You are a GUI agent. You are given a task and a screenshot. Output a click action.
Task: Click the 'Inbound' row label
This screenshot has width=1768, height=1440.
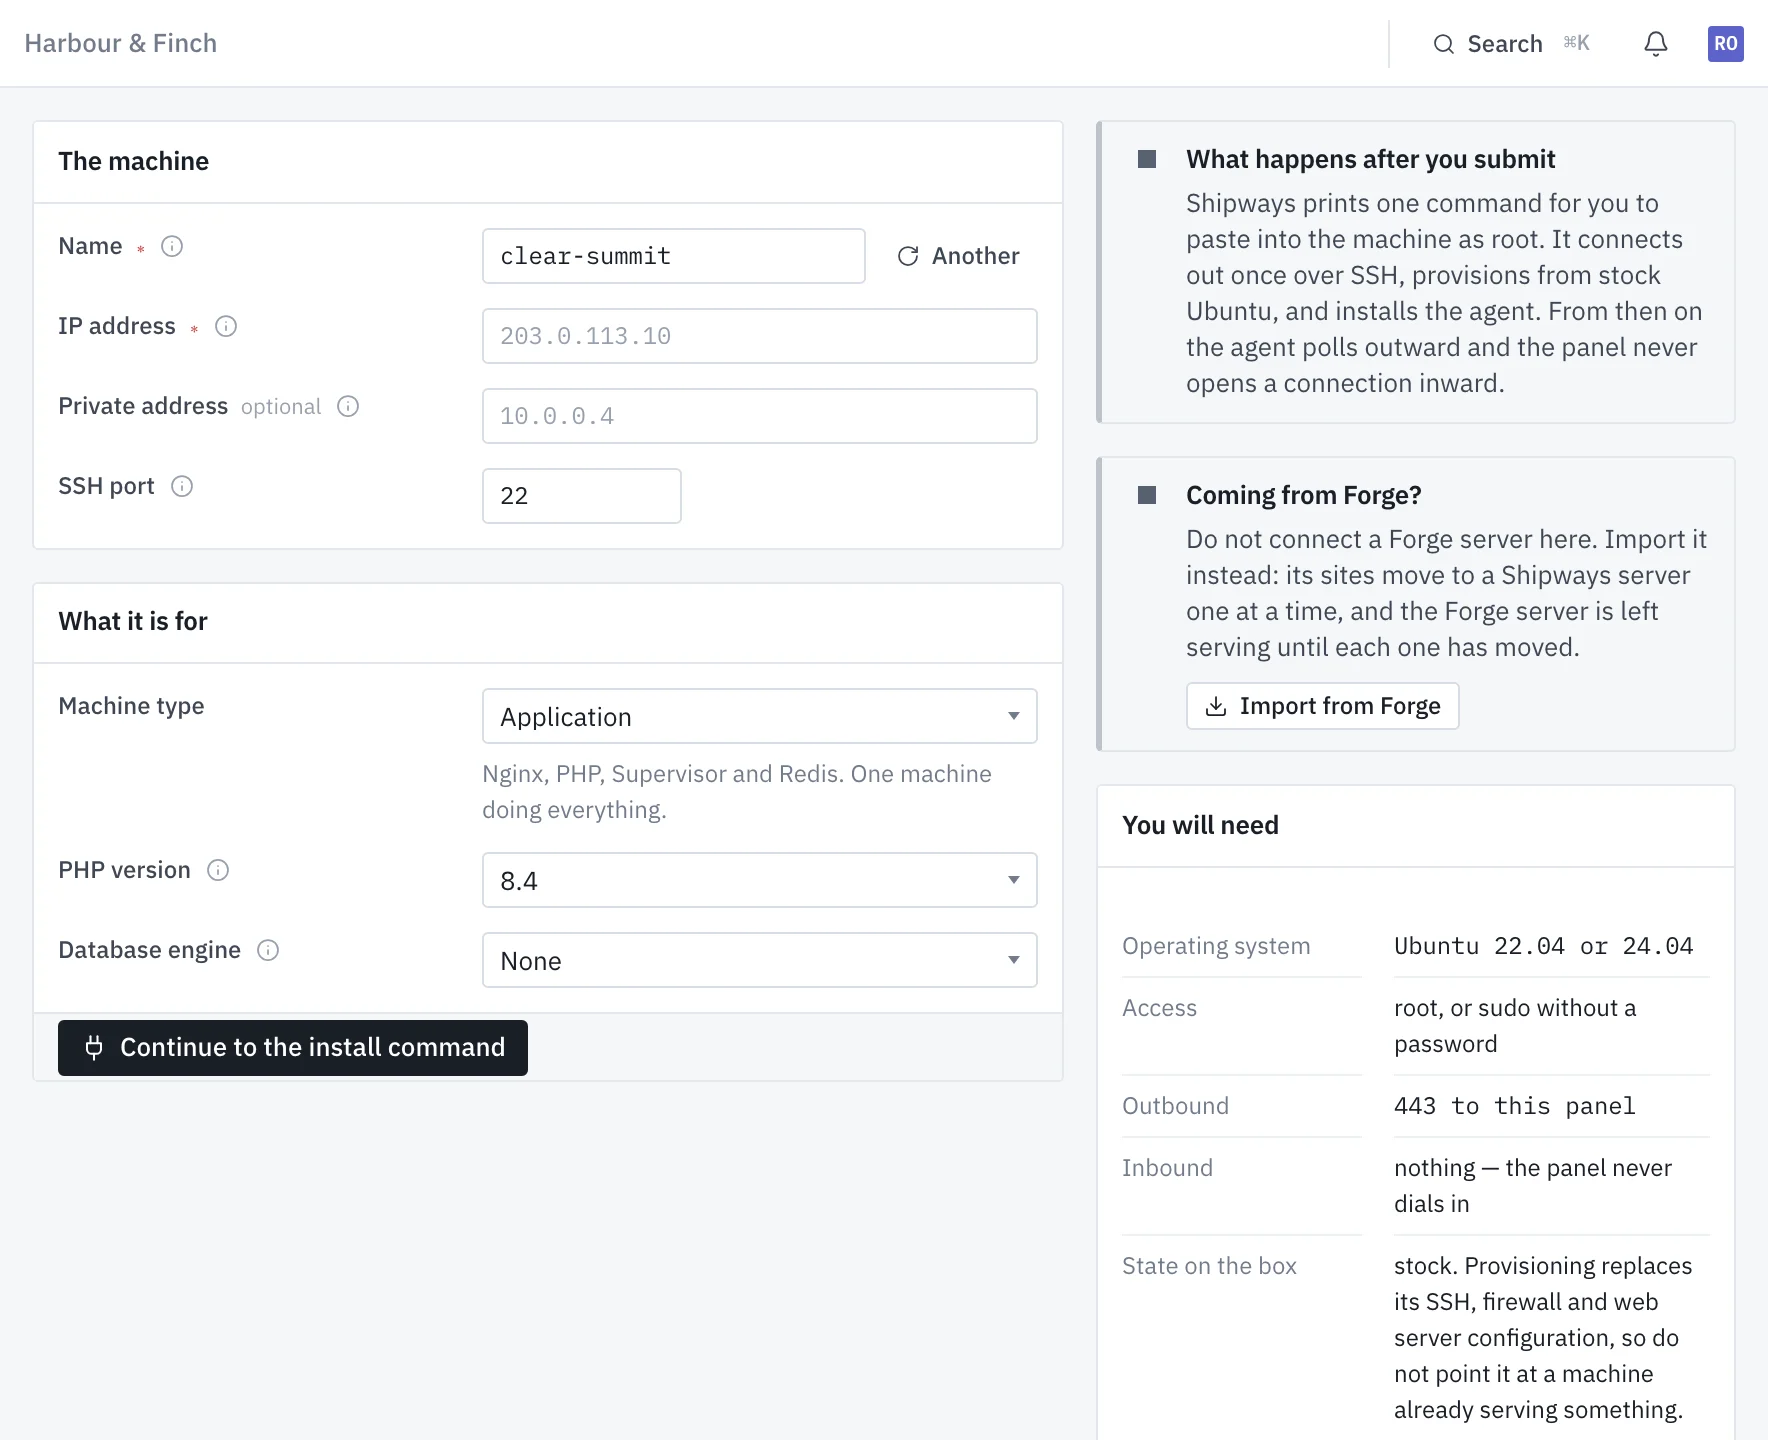pos(1167,1168)
